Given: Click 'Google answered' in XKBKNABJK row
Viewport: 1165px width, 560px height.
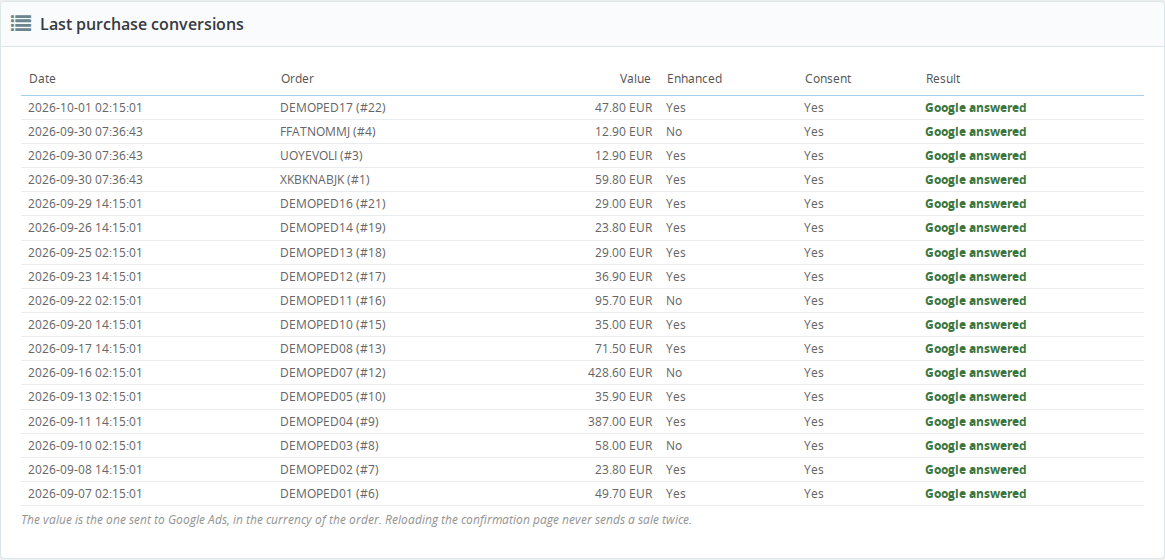Looking at the screenshot, I should coord(976,180).
